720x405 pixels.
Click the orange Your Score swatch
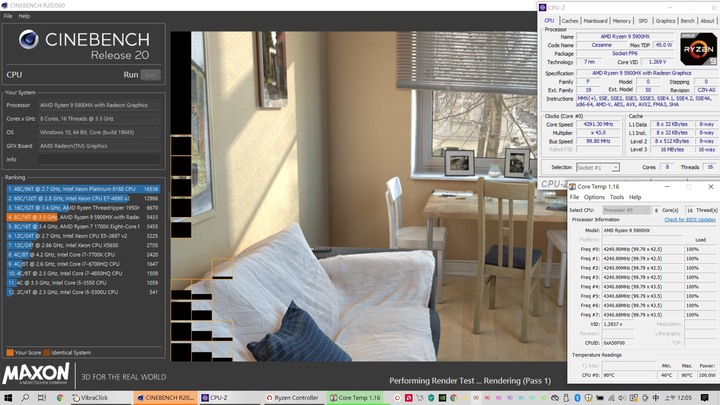click(x=10, y=353)
